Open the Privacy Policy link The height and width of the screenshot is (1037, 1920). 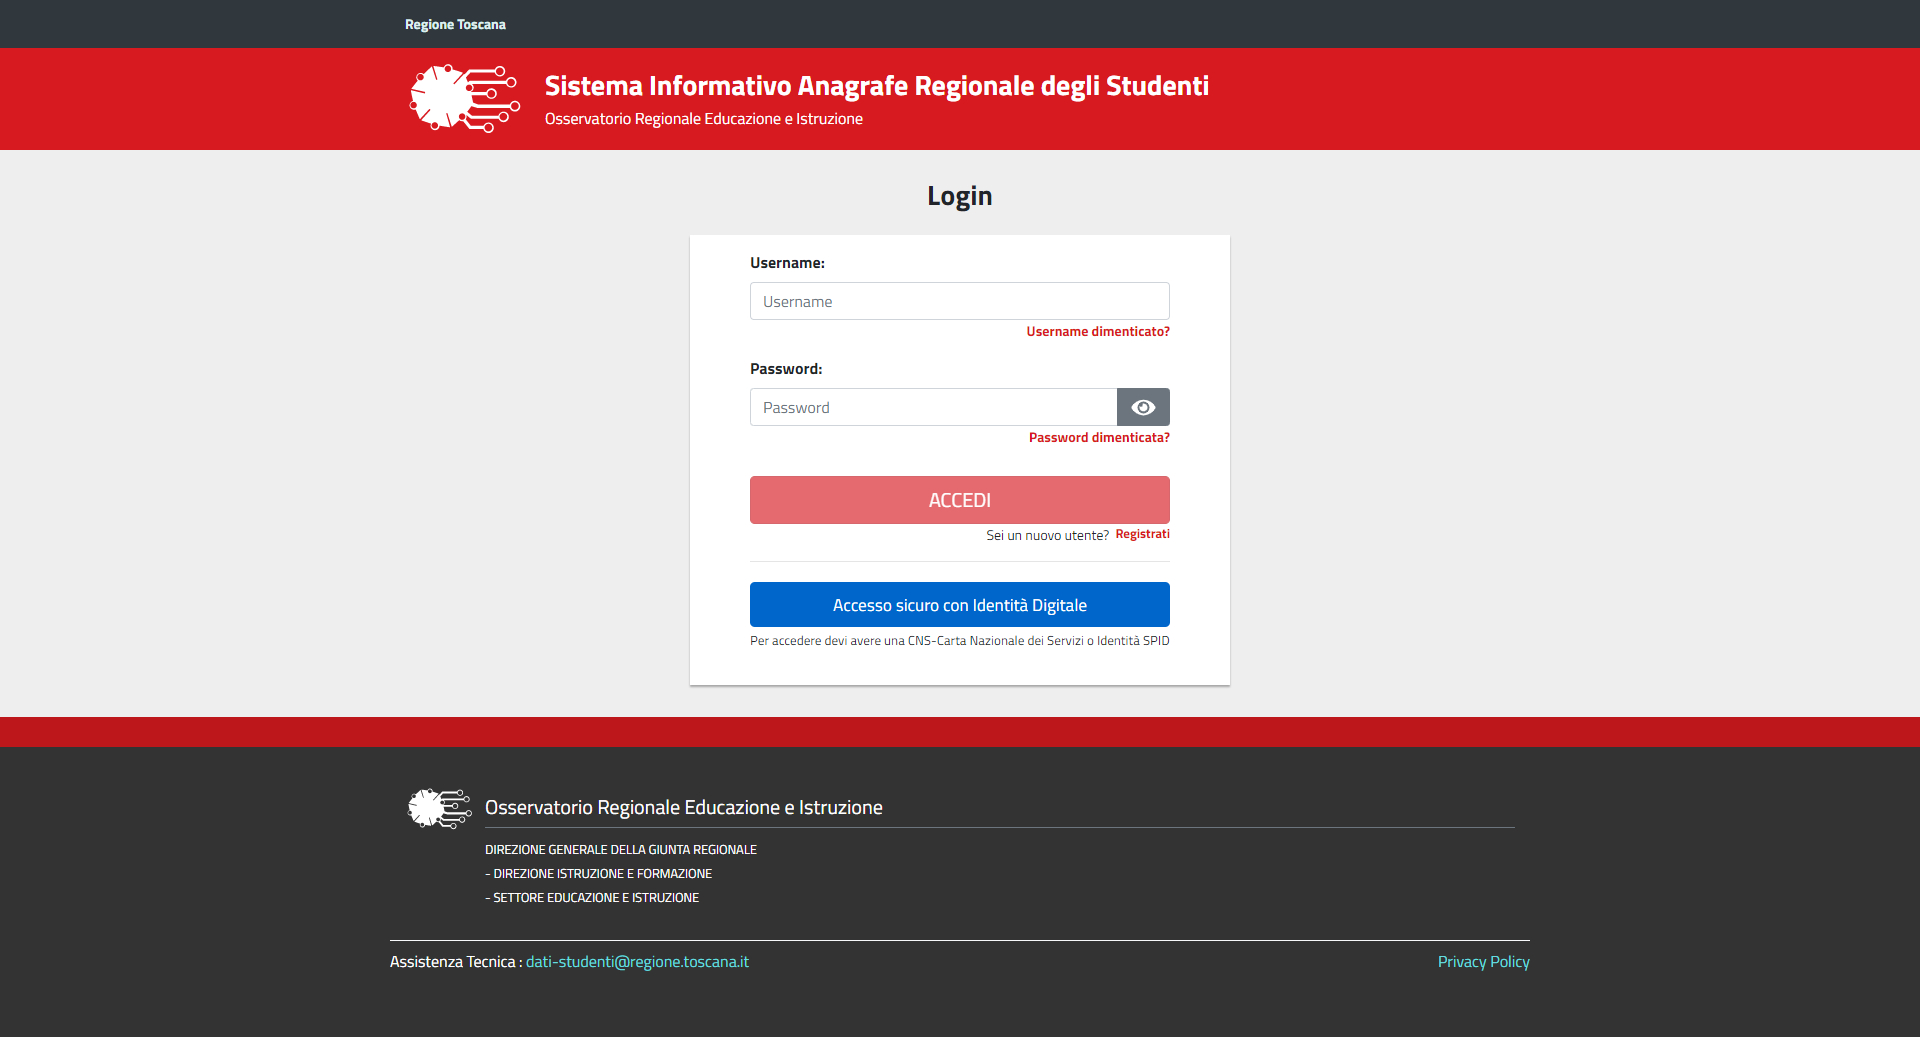tap(1483, 962)
